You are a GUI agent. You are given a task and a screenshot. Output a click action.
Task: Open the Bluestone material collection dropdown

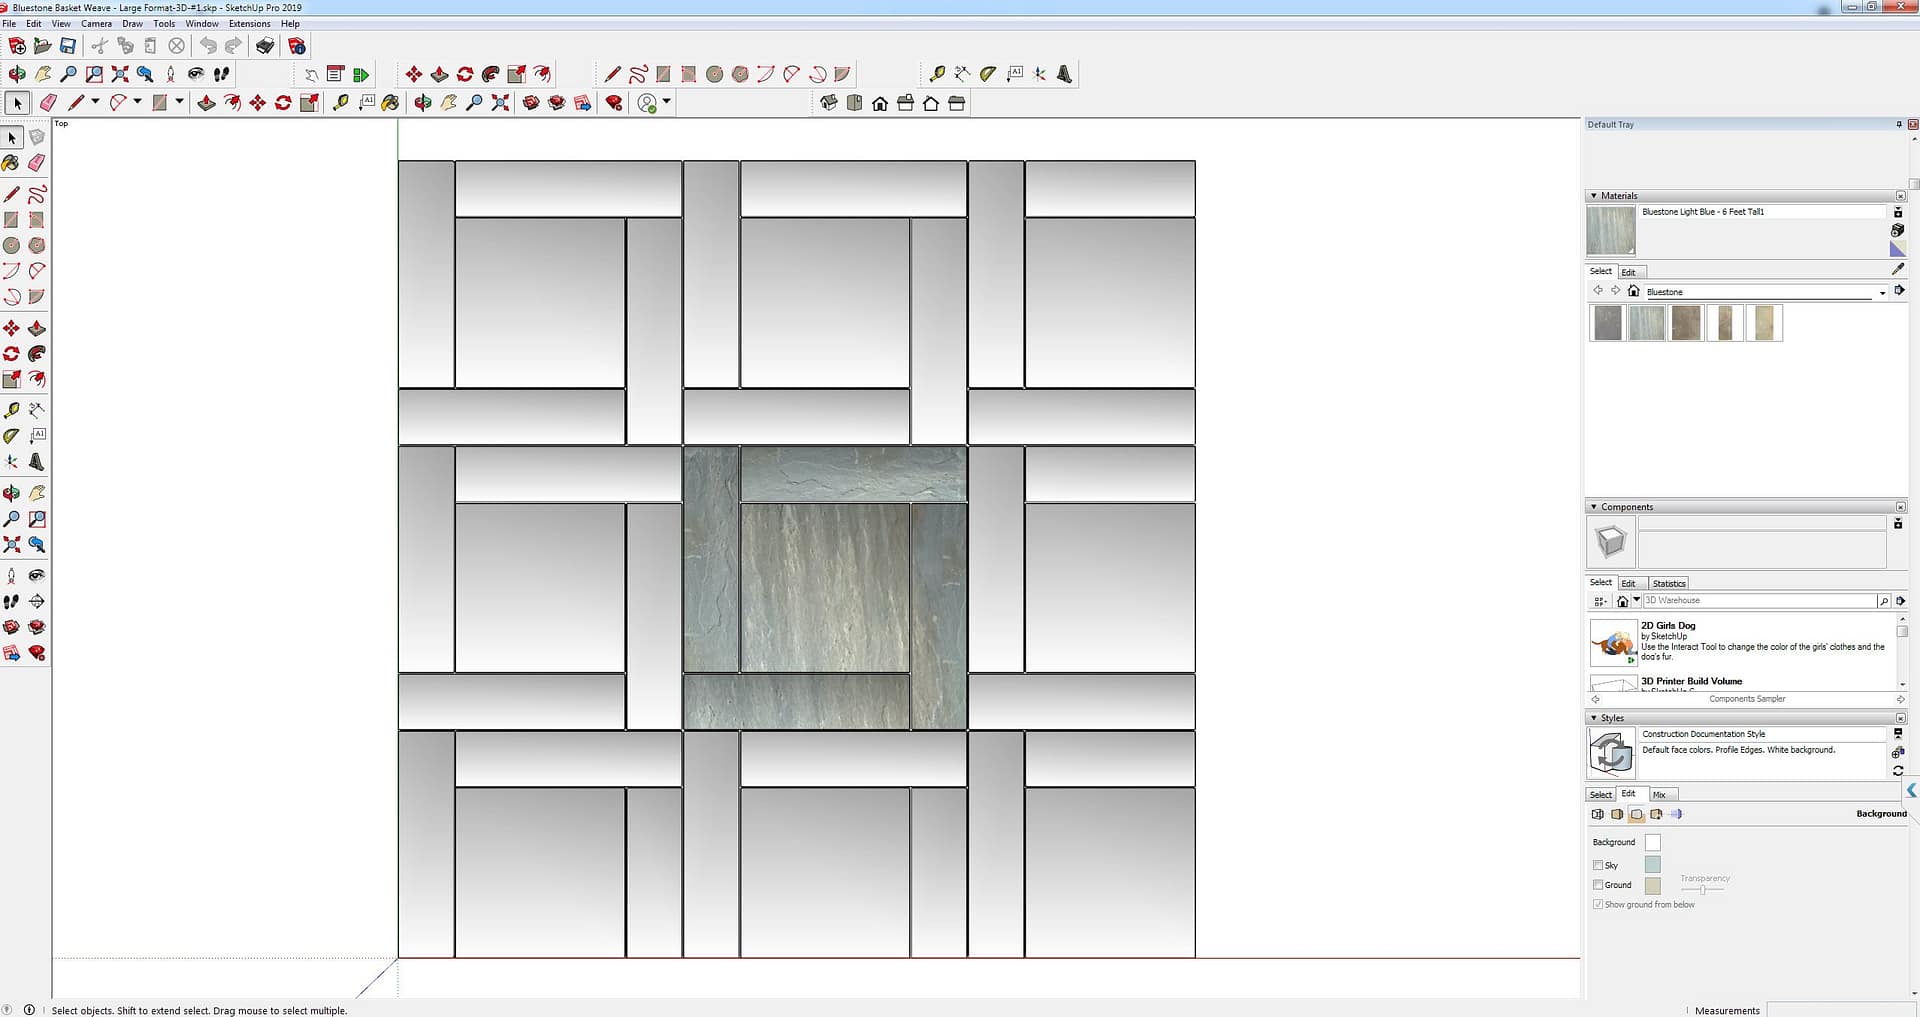[1882, 293]
